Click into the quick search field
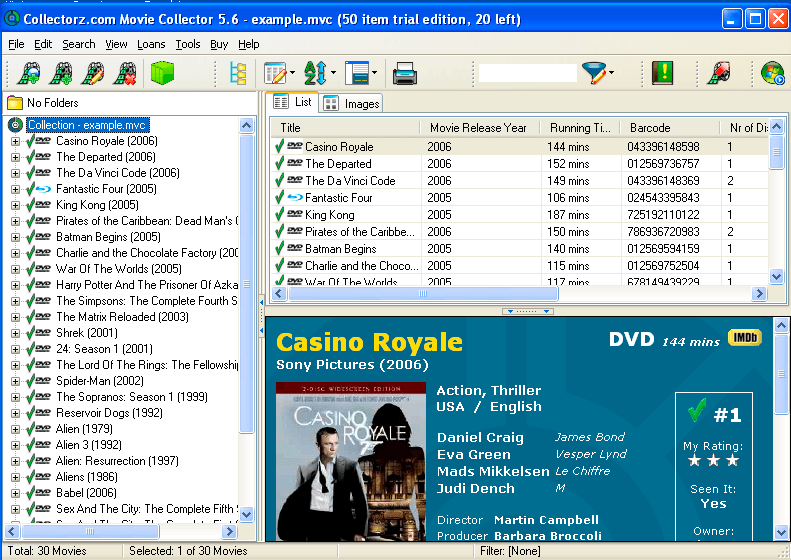Screen dimensions: 791x560 point(528,73)
